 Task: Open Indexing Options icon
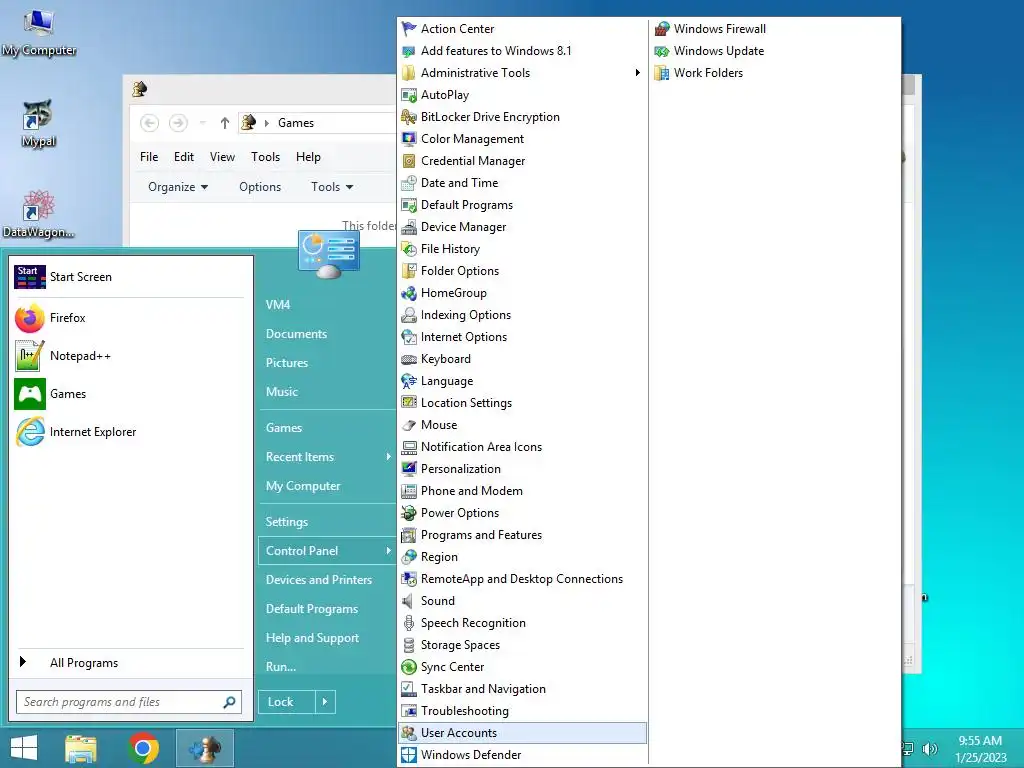point(409,315)
